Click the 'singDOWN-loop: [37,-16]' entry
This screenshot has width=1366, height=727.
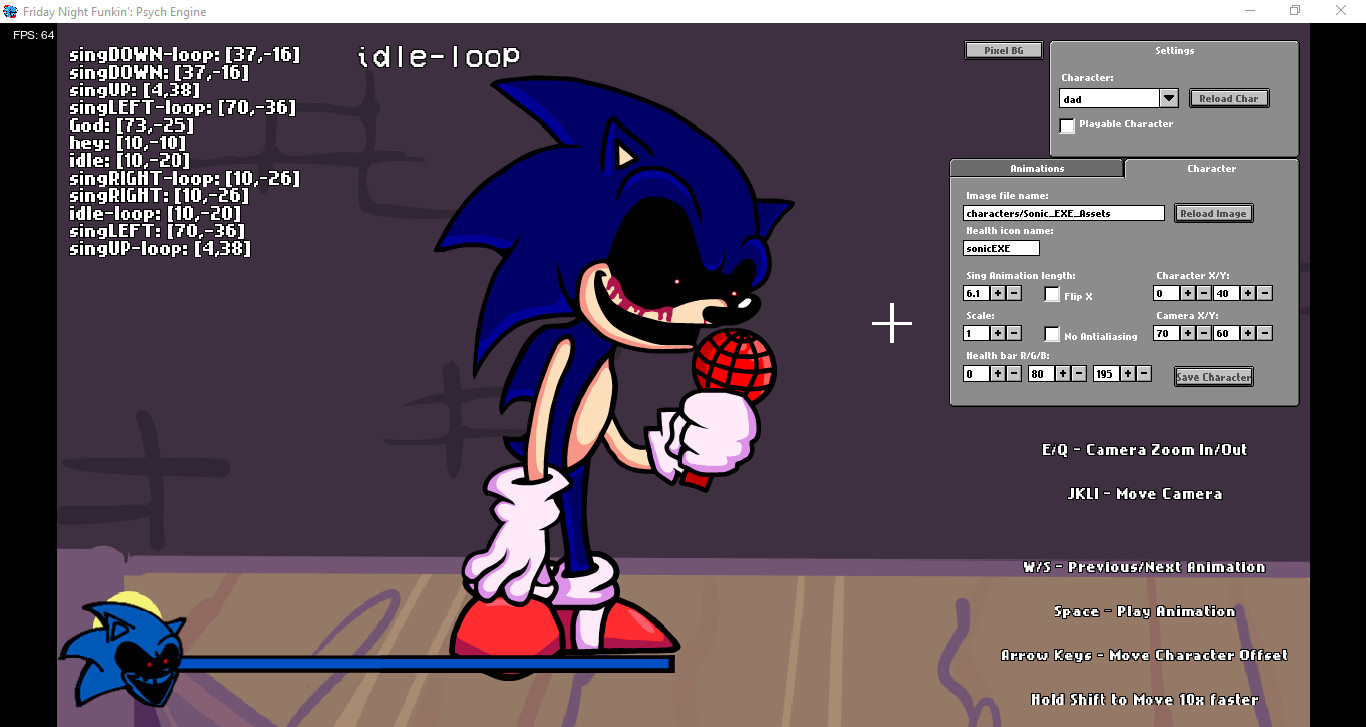coord(184,55)
